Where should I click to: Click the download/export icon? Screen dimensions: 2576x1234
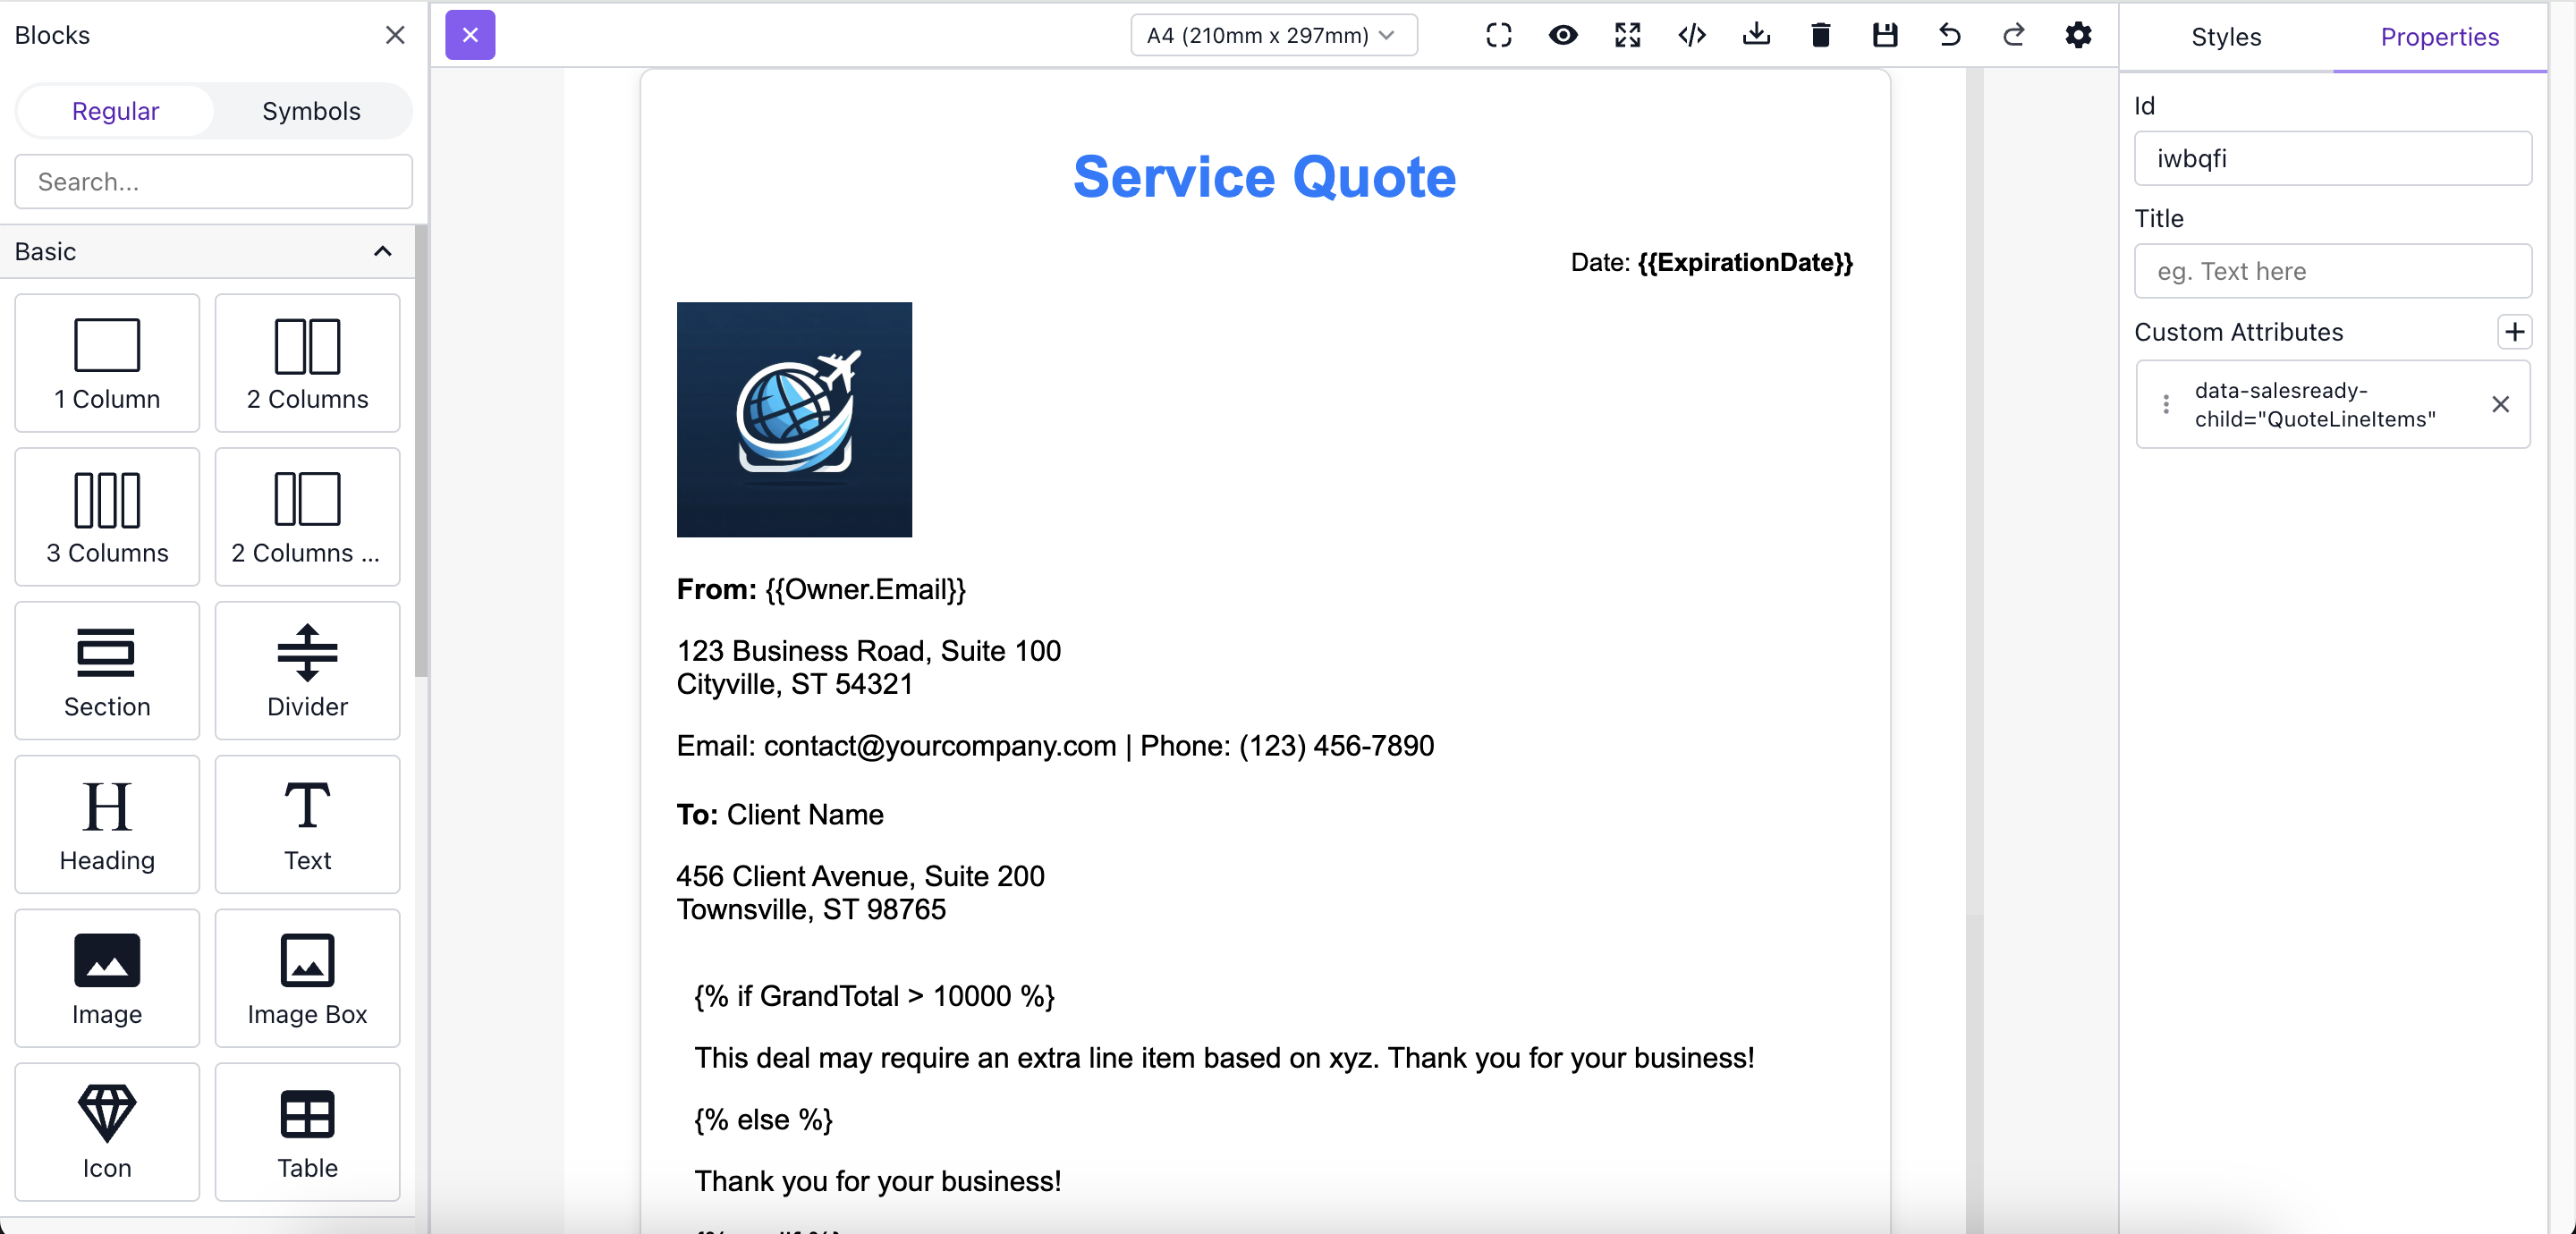(1756, 36)
